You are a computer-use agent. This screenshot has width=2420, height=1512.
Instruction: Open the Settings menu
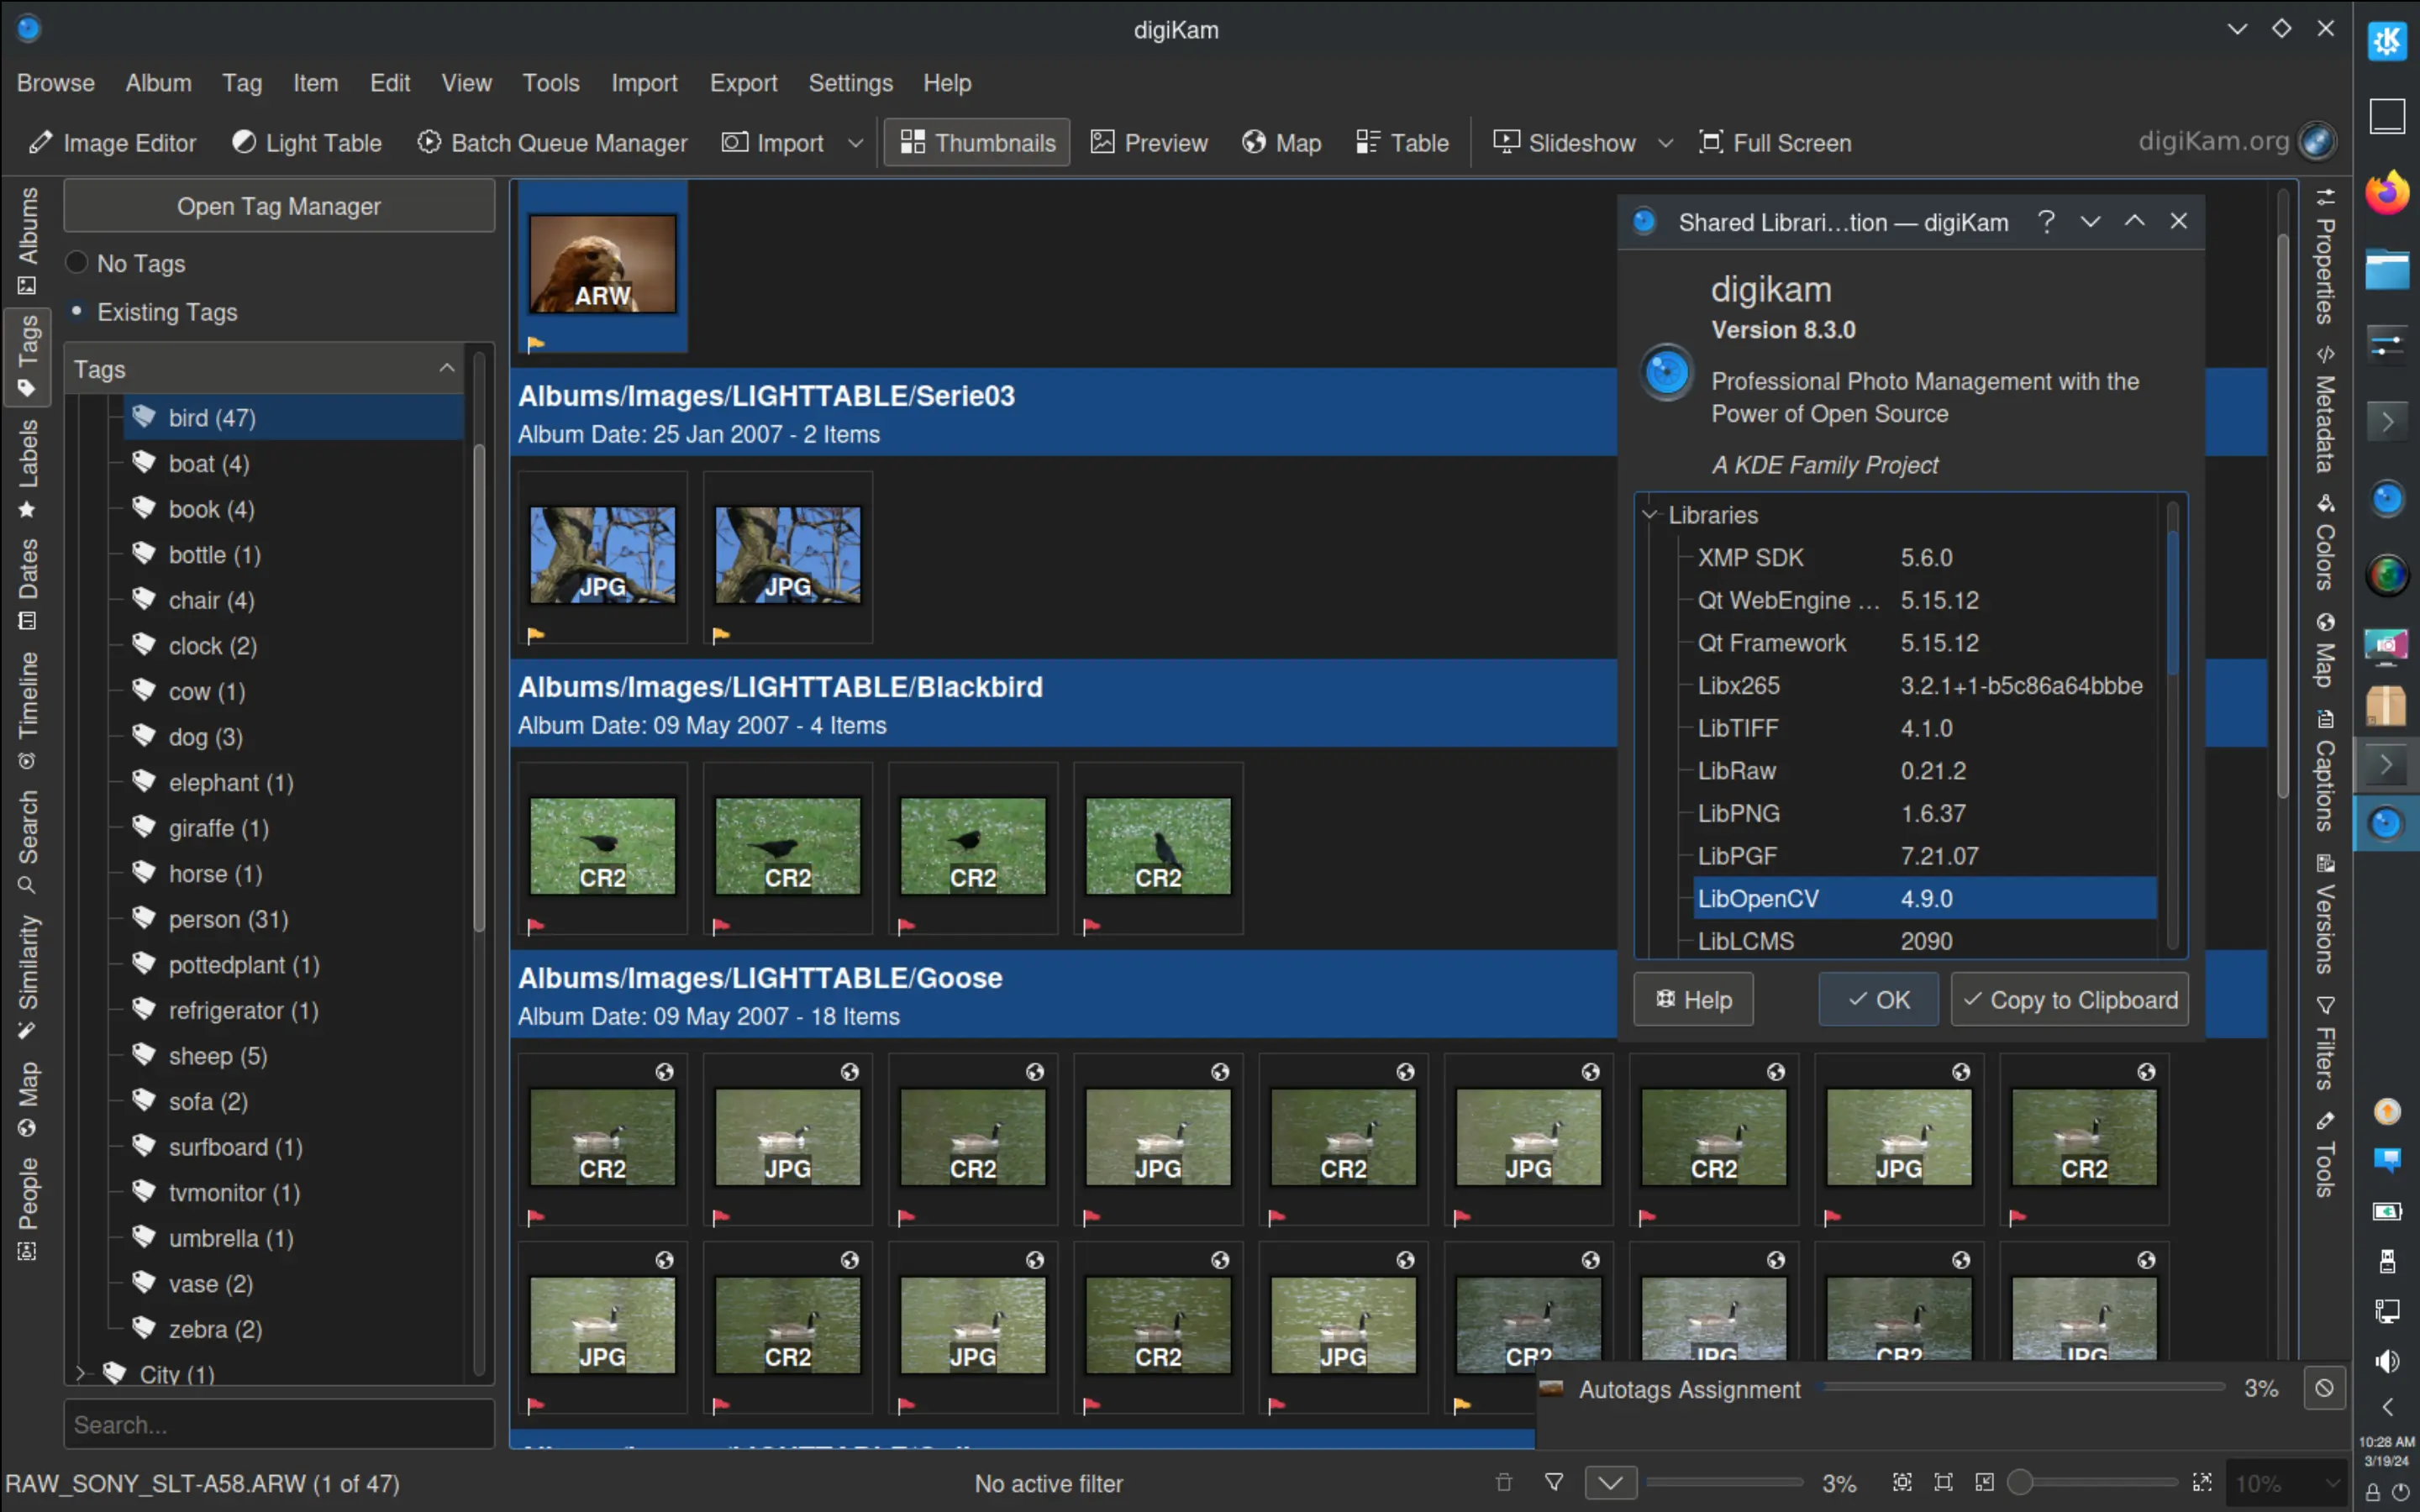coord(850,82)
